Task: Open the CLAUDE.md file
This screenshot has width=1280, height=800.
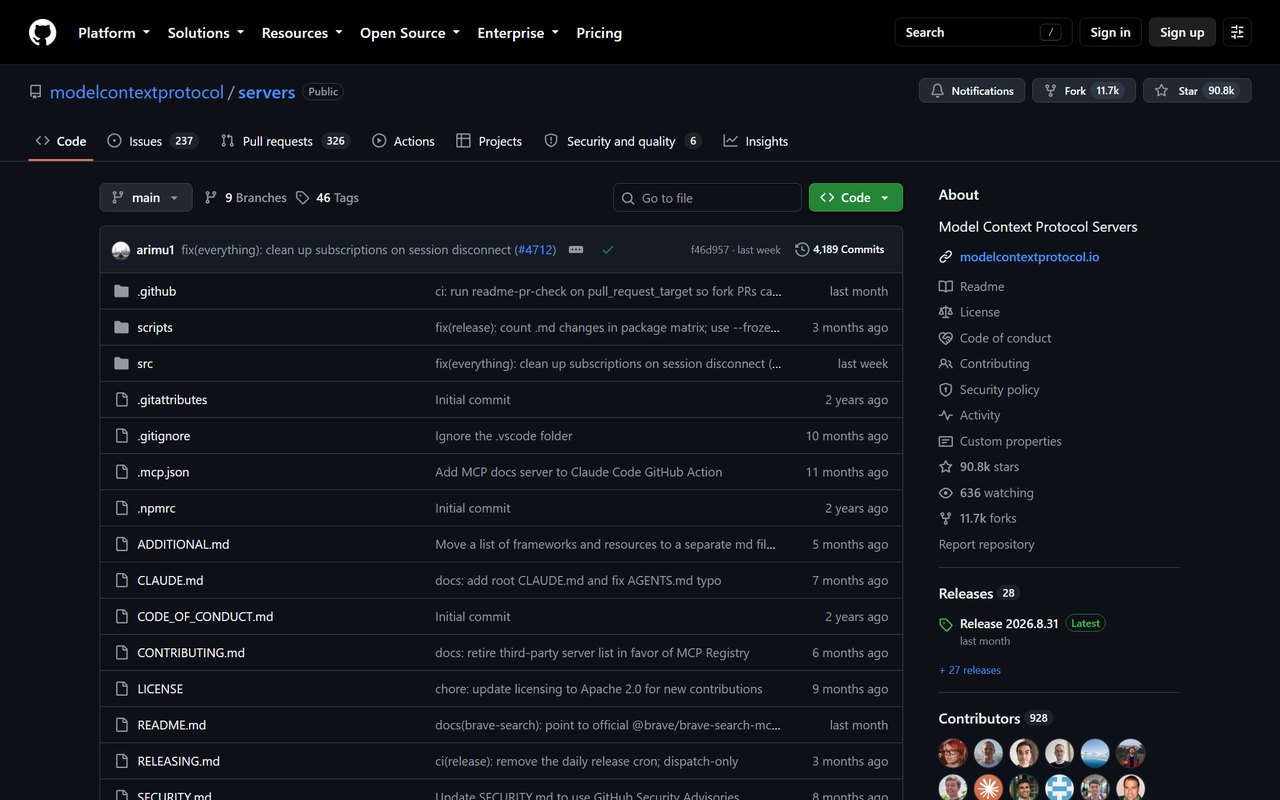Action: tap(170, 580)
